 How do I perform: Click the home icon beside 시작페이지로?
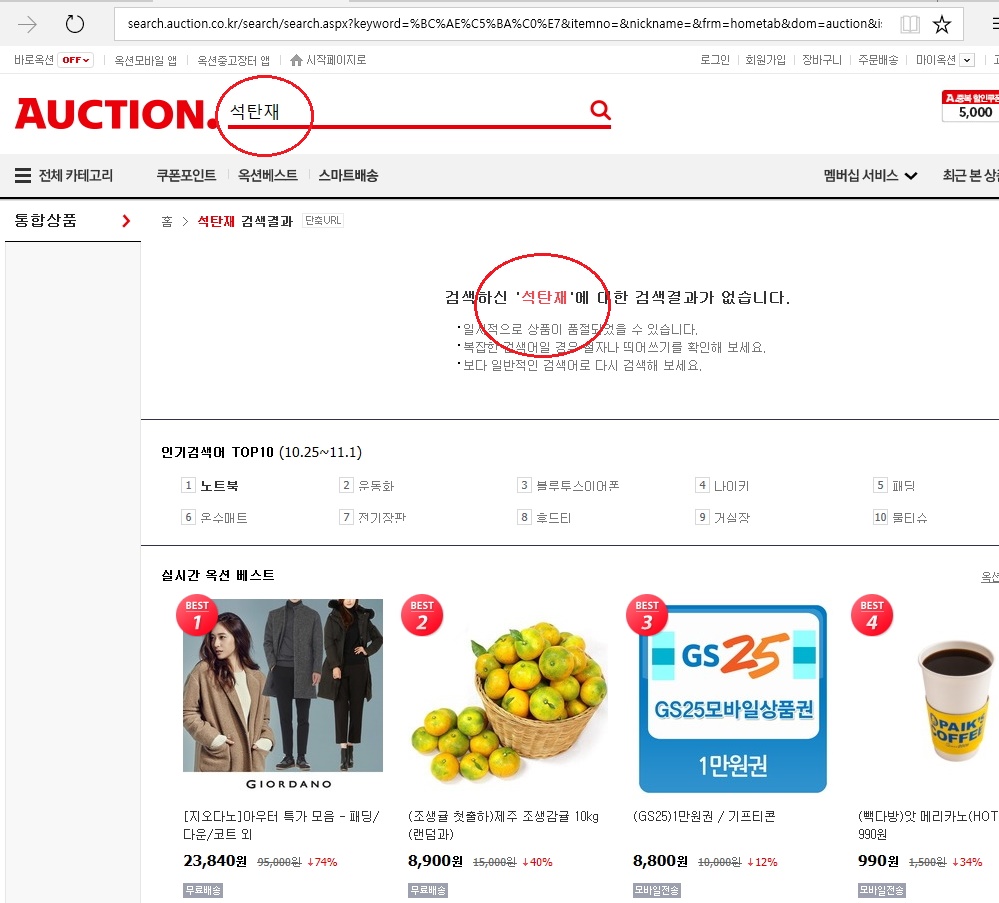click(296, 60)
